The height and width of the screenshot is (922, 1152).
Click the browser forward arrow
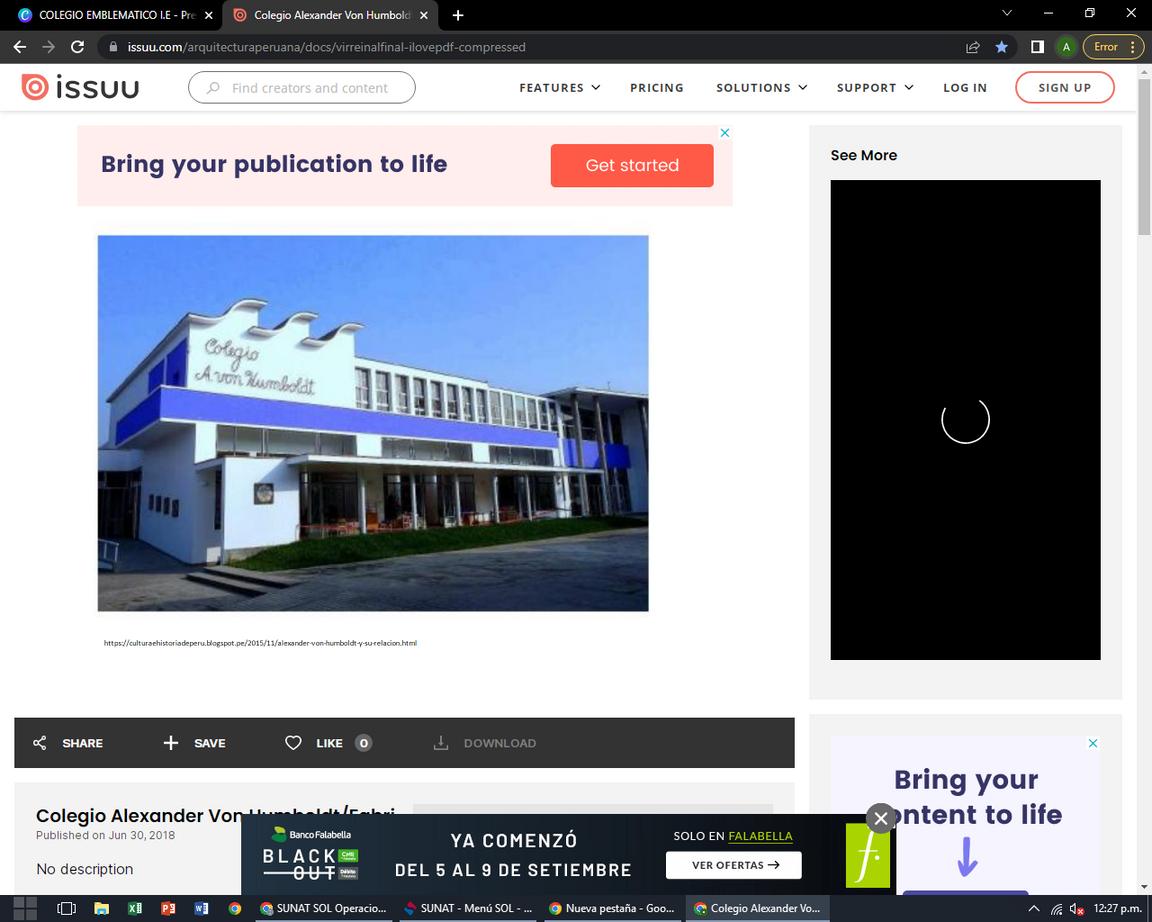click(x=48, y=47)
